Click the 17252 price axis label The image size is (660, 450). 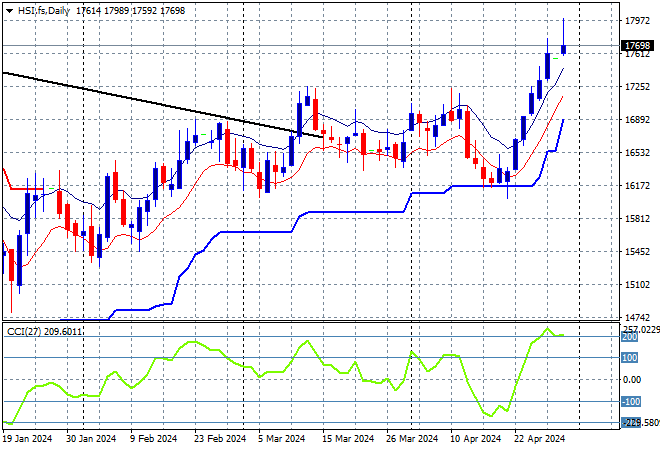(x=637, y=87)
